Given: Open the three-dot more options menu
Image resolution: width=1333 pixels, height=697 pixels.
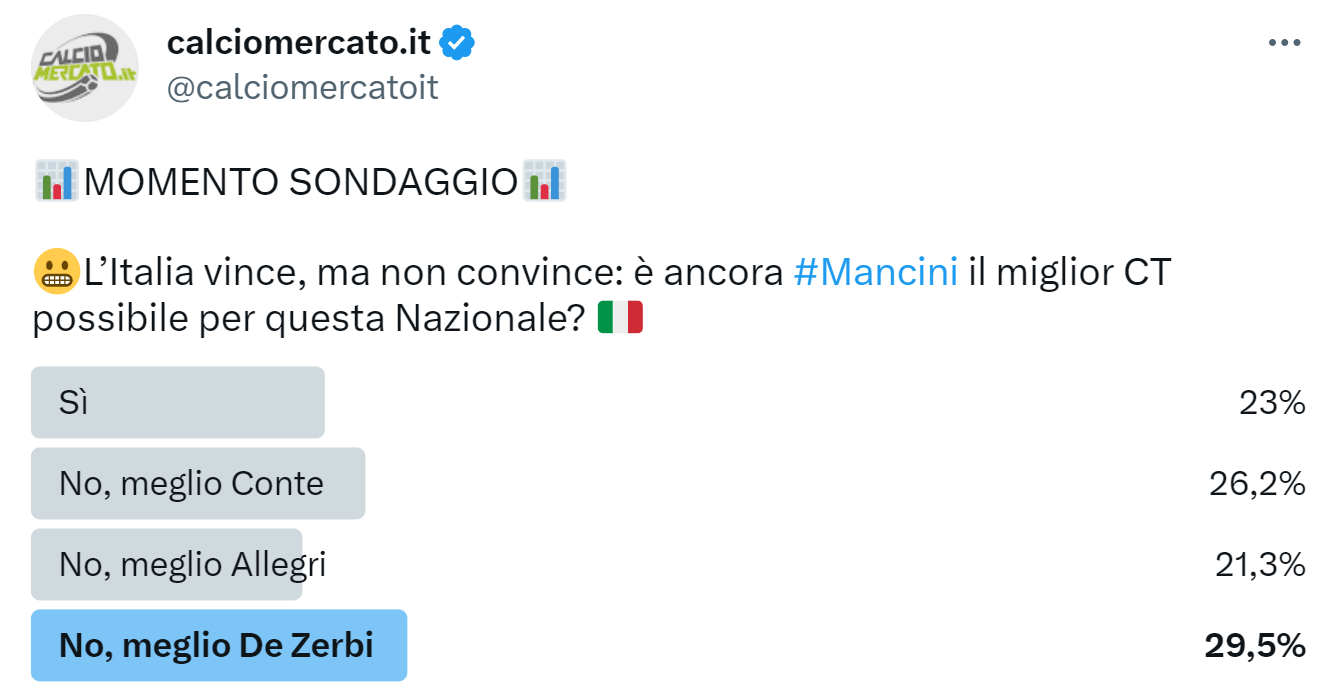Looking at the screenshot, I should pyautogui.click(x=1283, y=43).
